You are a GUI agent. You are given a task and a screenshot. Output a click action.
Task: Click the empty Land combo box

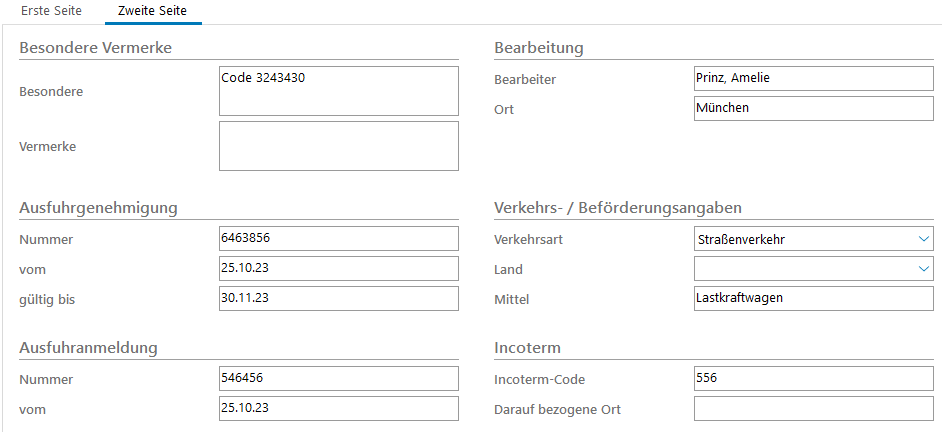point(800,269)
